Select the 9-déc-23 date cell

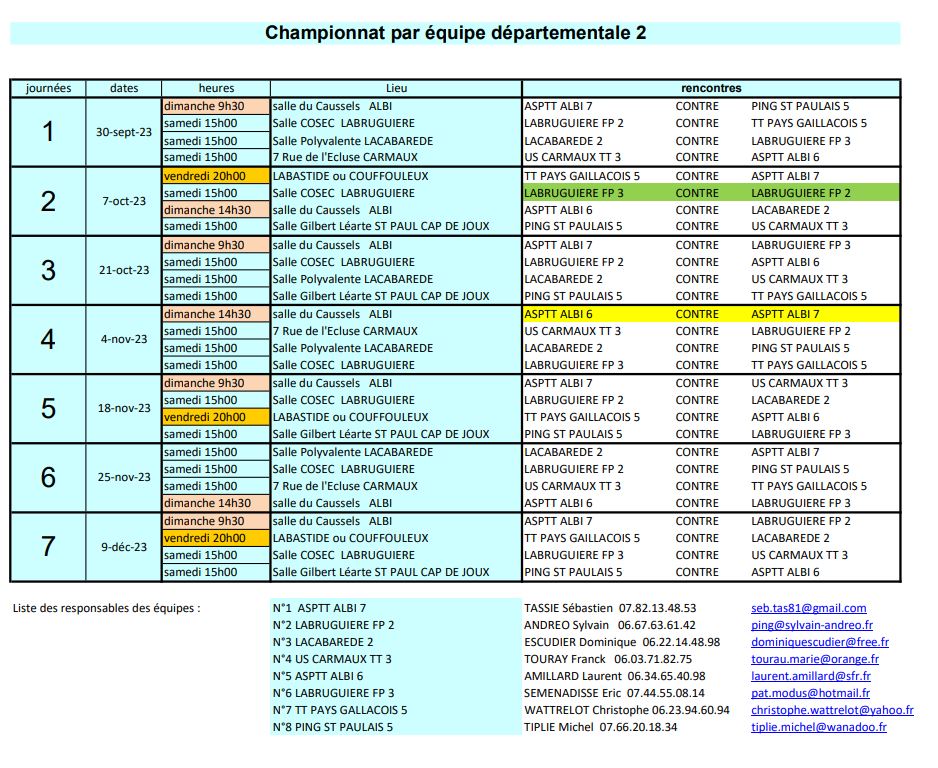pyautogui.click(x=124, y=547)
